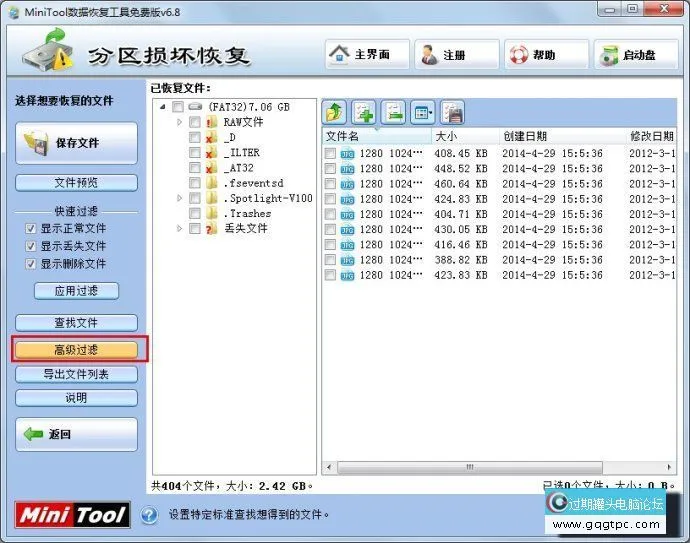Select JPG icon of 388.82 KB file

[x=347, y=260]
